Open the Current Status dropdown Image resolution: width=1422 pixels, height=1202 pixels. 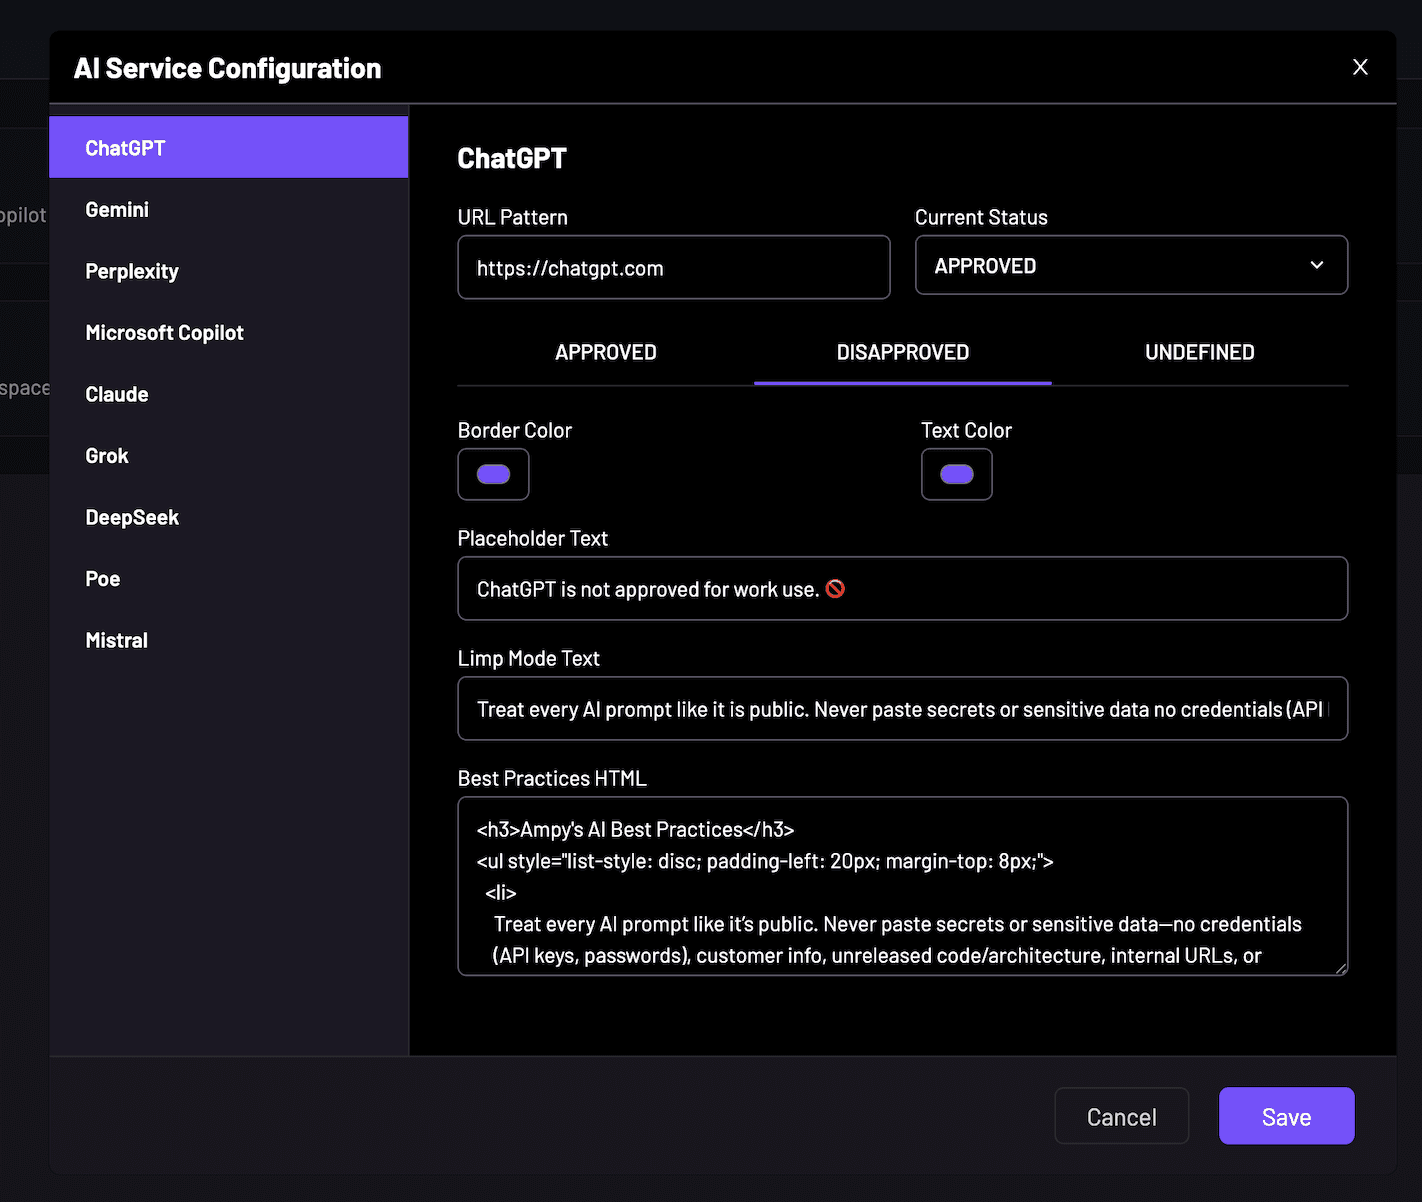[1131, 265]
